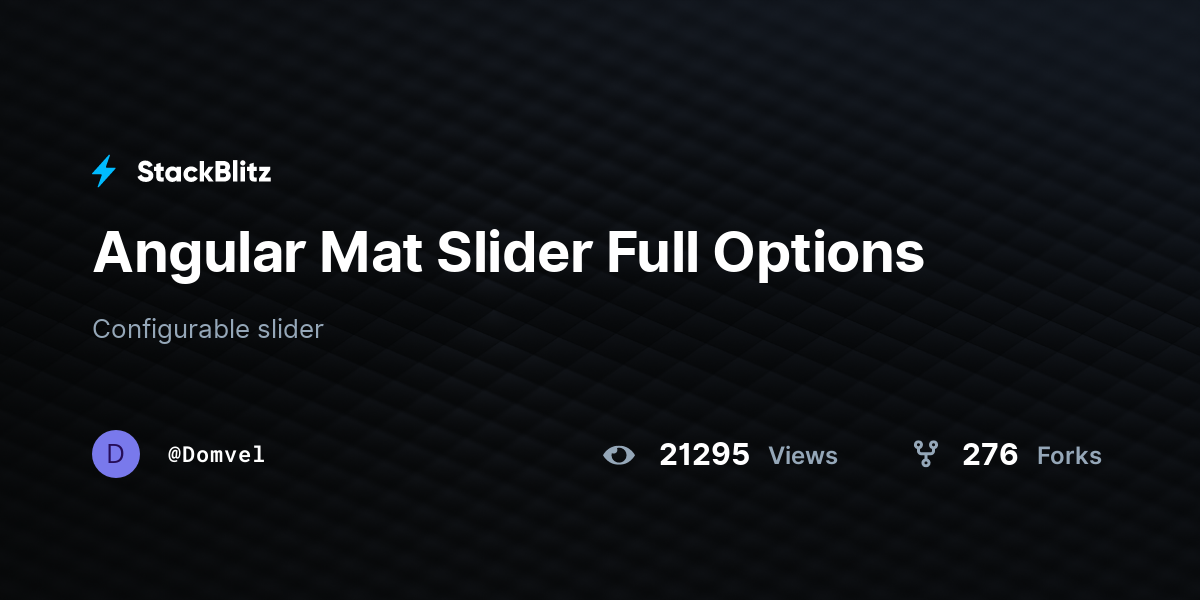
Task: Click the word Angular in the title
Action: tap(199, 255)
